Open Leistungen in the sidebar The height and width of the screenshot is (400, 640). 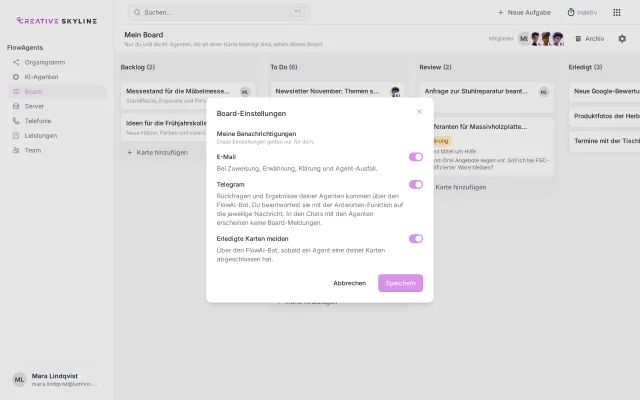point(56,136)
